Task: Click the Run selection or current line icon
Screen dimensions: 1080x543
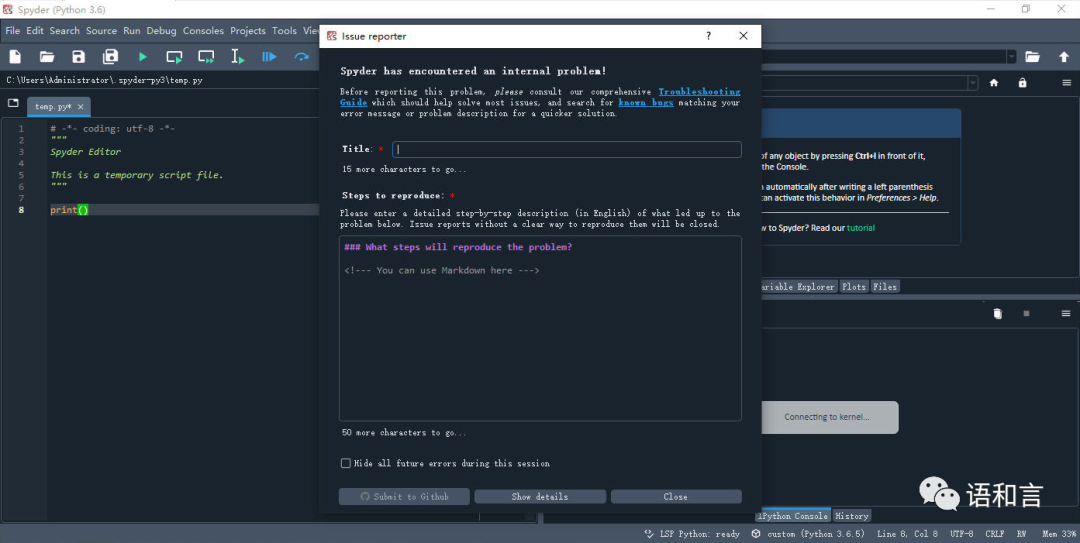Action: point(238,57)
